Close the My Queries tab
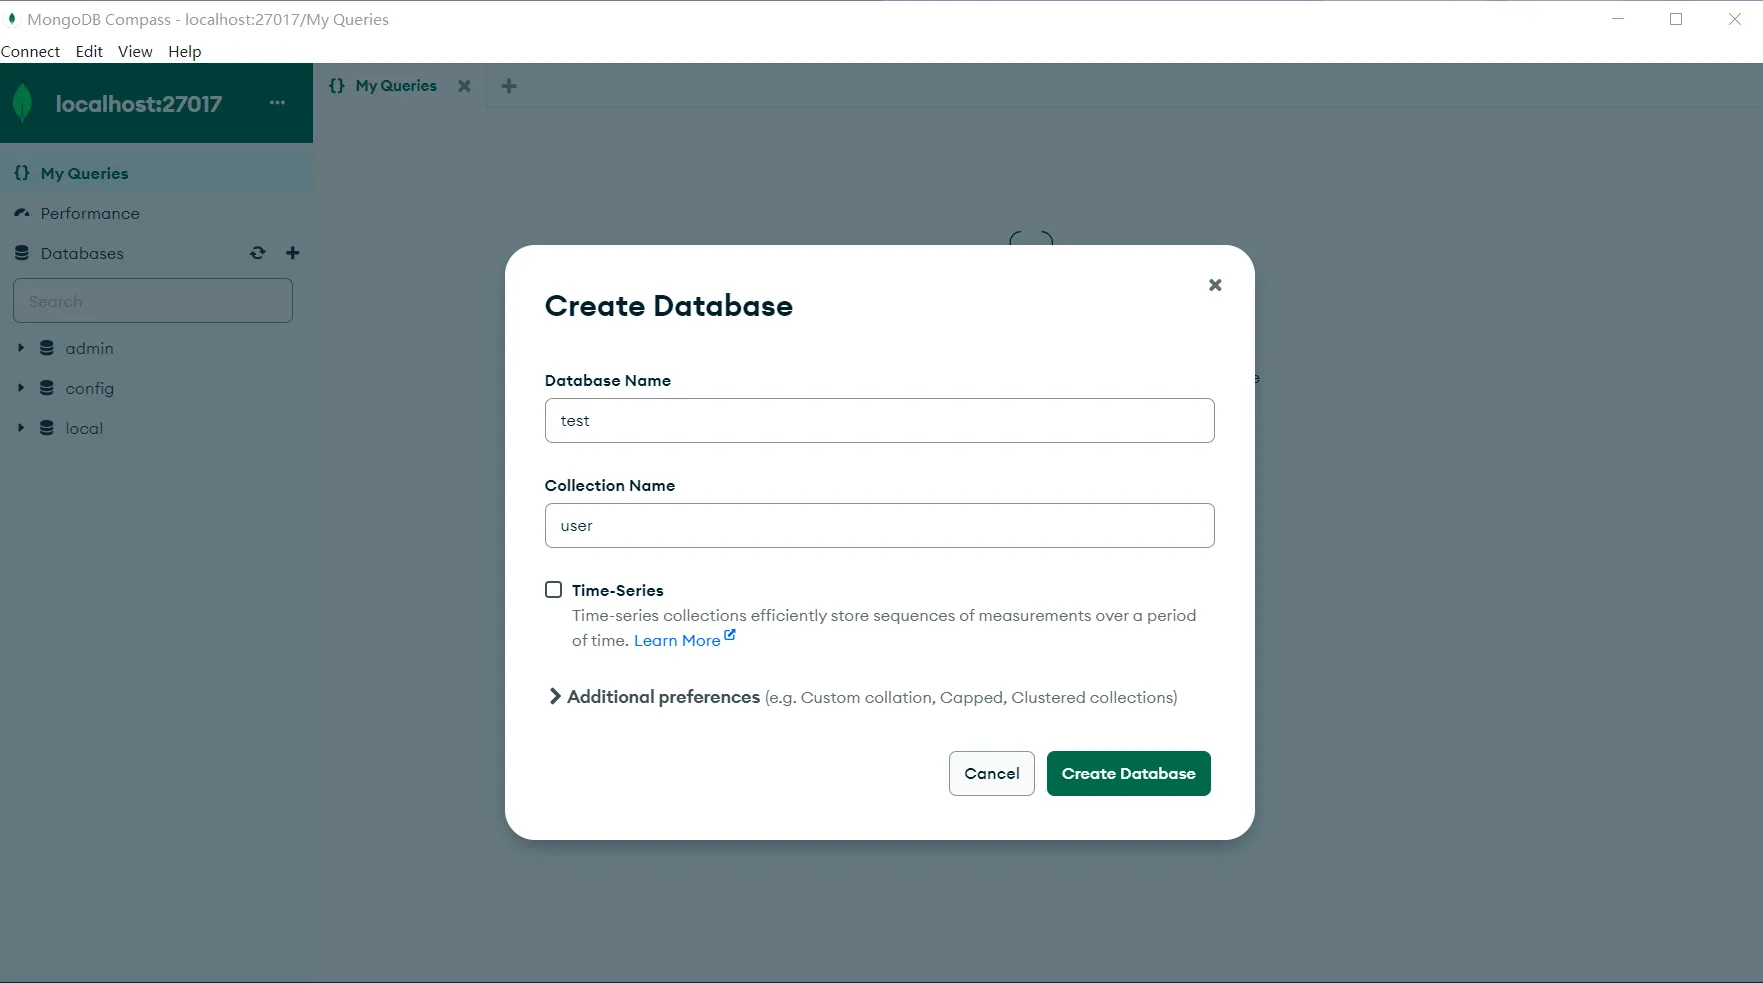 pyautogui.click(x=464, y=86)
